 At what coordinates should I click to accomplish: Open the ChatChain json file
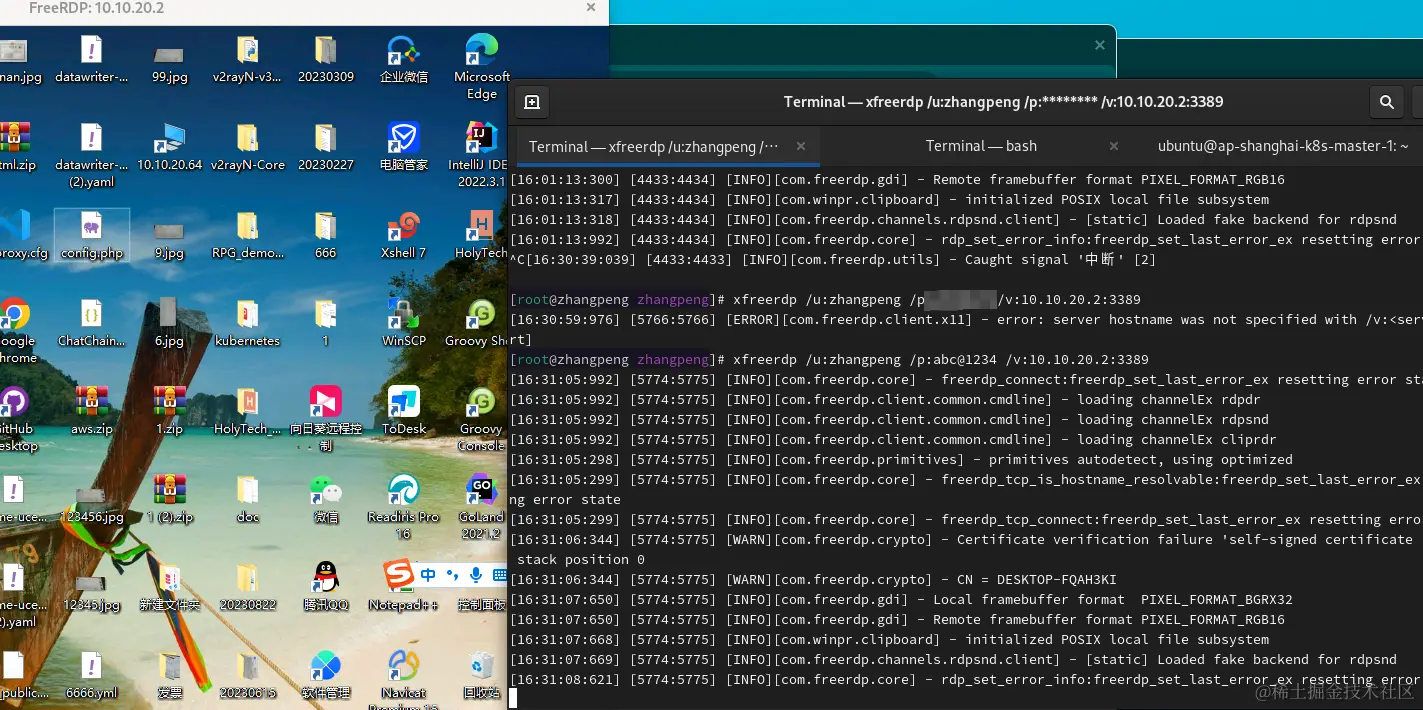(91, 323)
